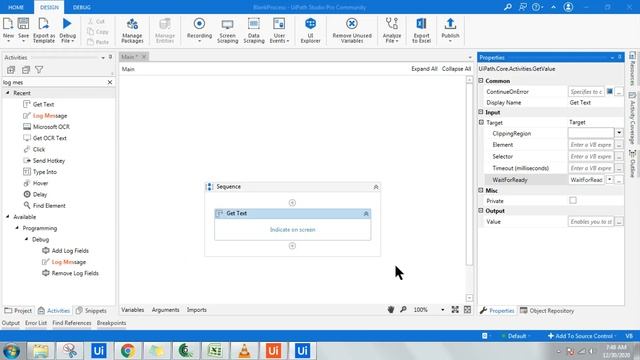
Task: Click the pan hand tool icon
Action: coord(391,310)
